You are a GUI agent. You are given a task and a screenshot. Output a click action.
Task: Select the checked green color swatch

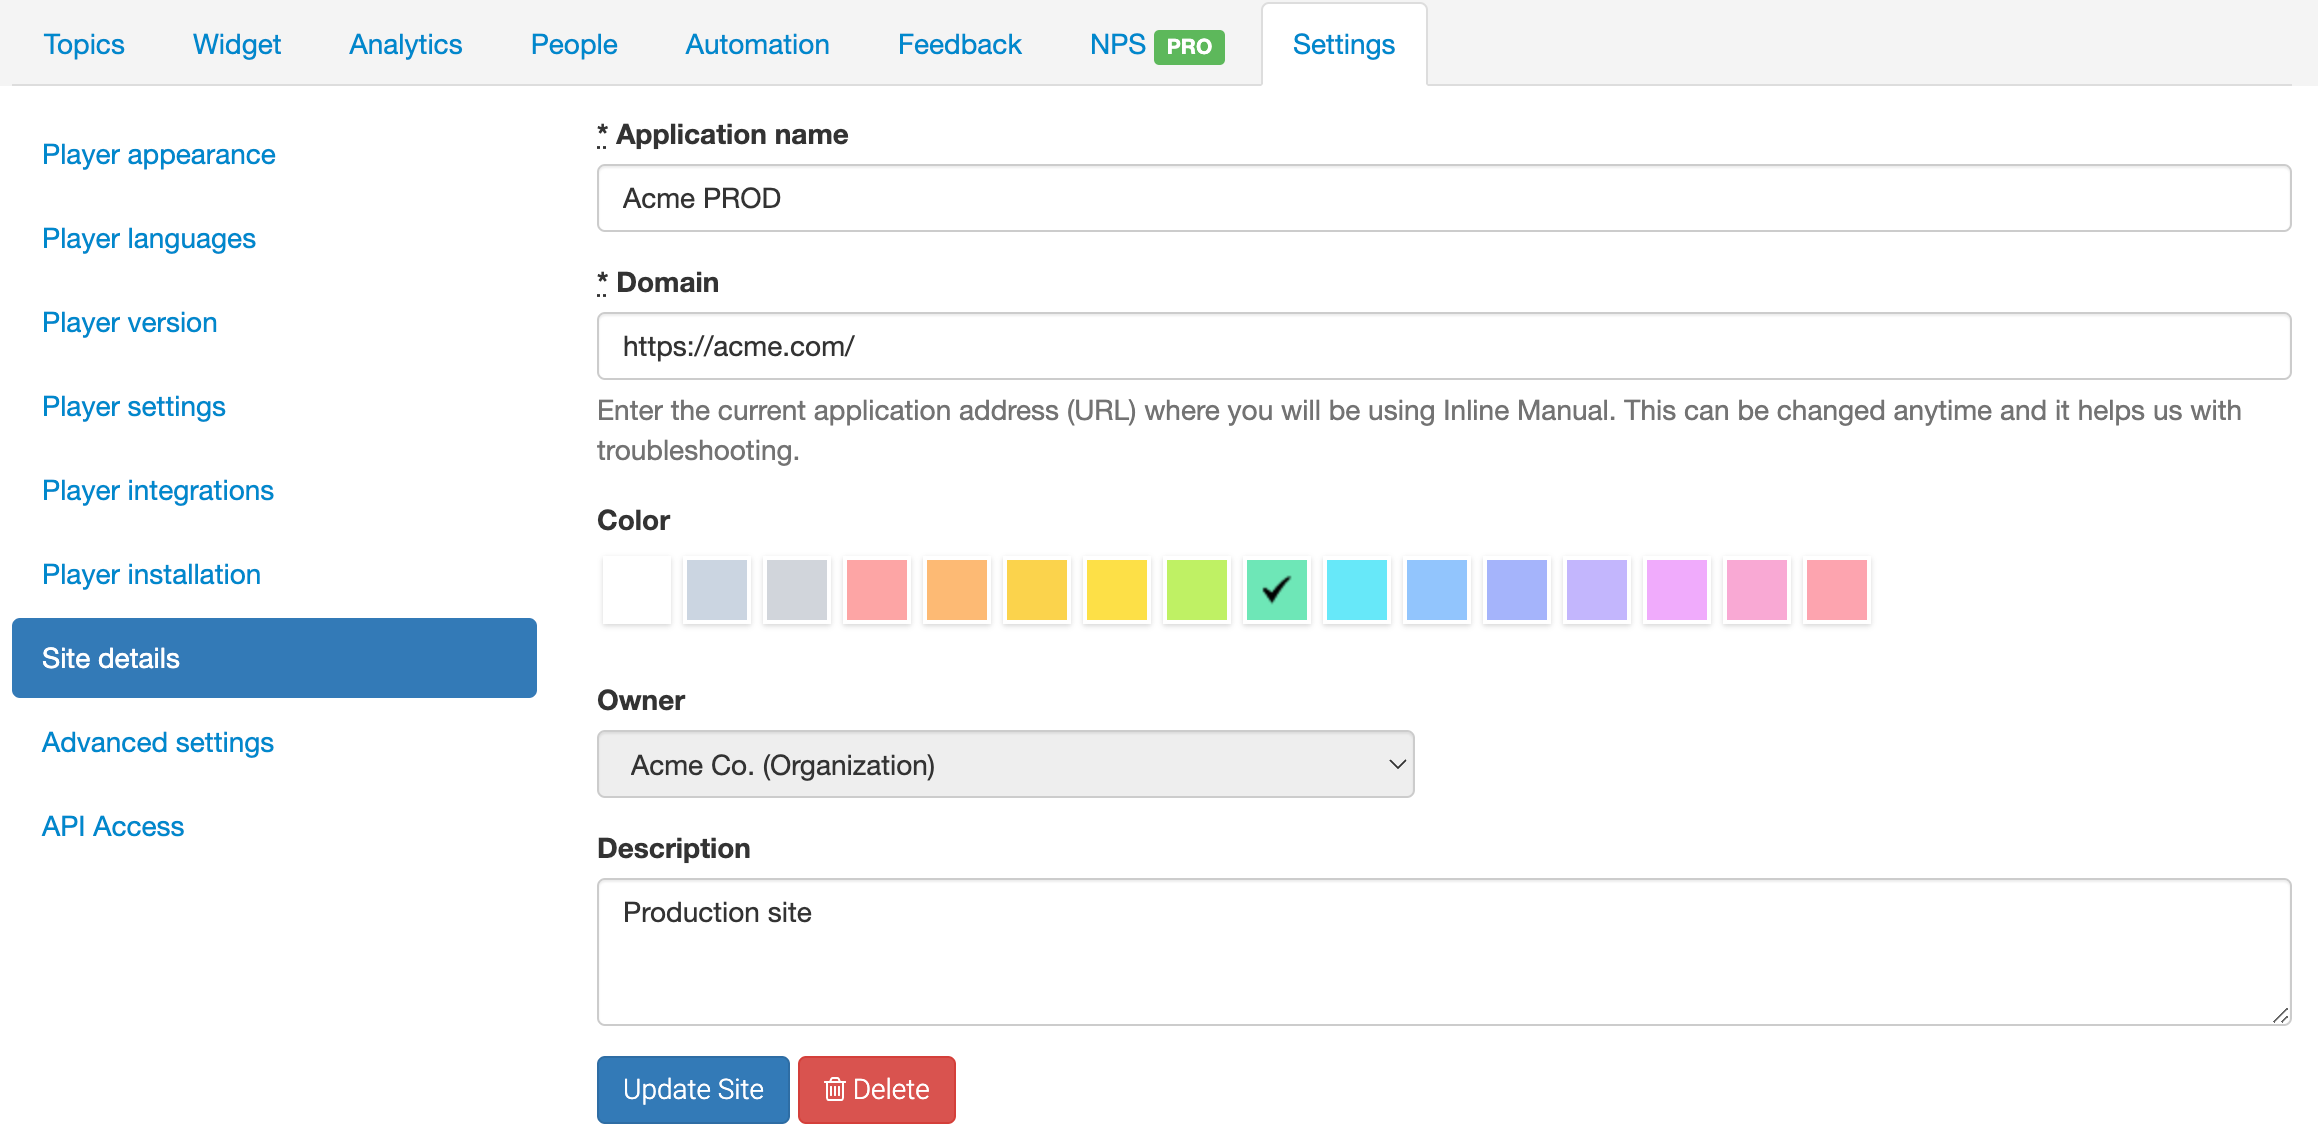coord(1276,590)
